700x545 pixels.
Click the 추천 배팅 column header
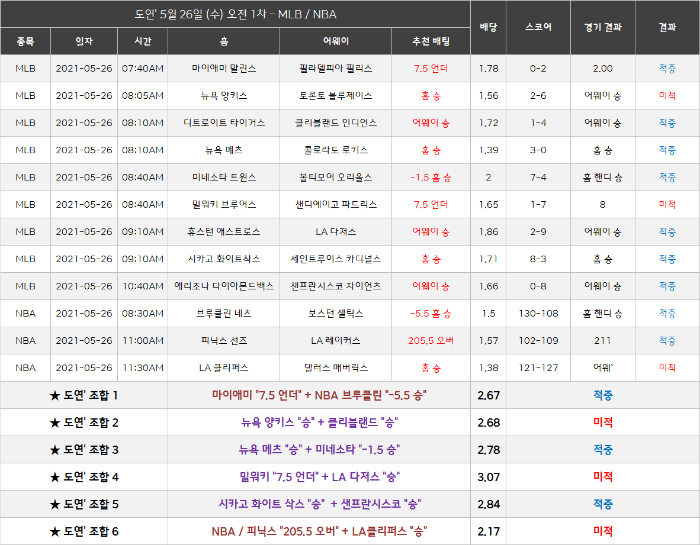tap(430, 41)
